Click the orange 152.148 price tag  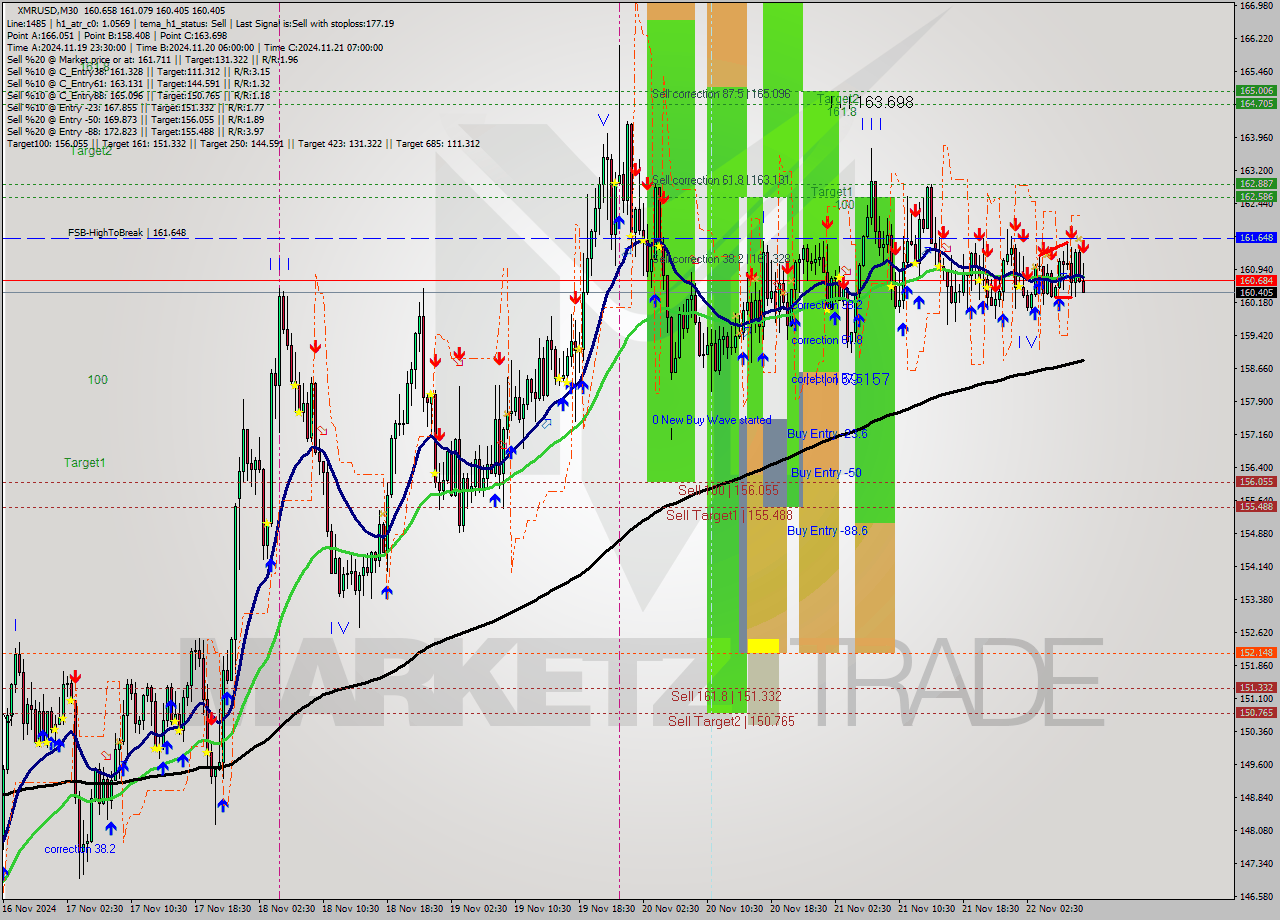point(1256,653)
